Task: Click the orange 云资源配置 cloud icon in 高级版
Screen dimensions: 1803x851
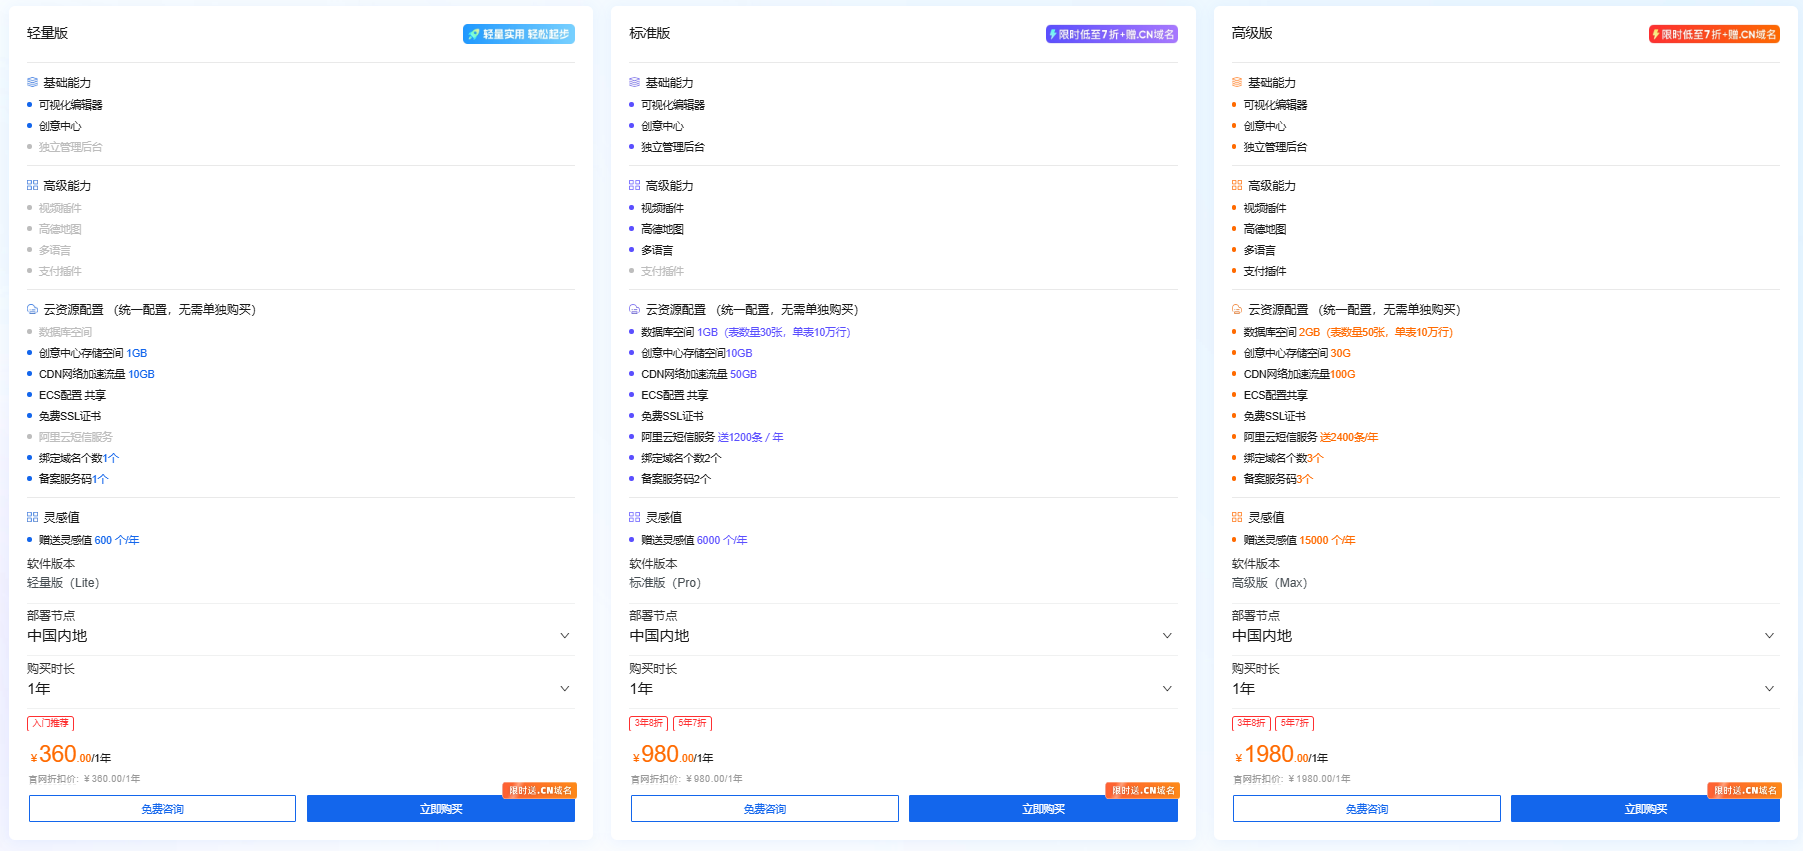Action: click(1237, 309)
